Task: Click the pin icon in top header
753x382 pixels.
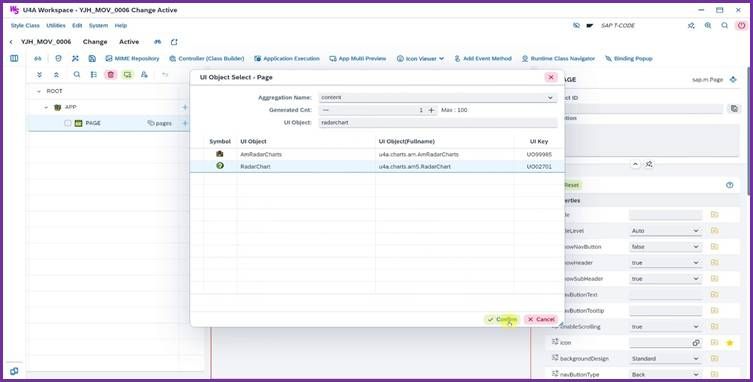Action: [691, 25]
